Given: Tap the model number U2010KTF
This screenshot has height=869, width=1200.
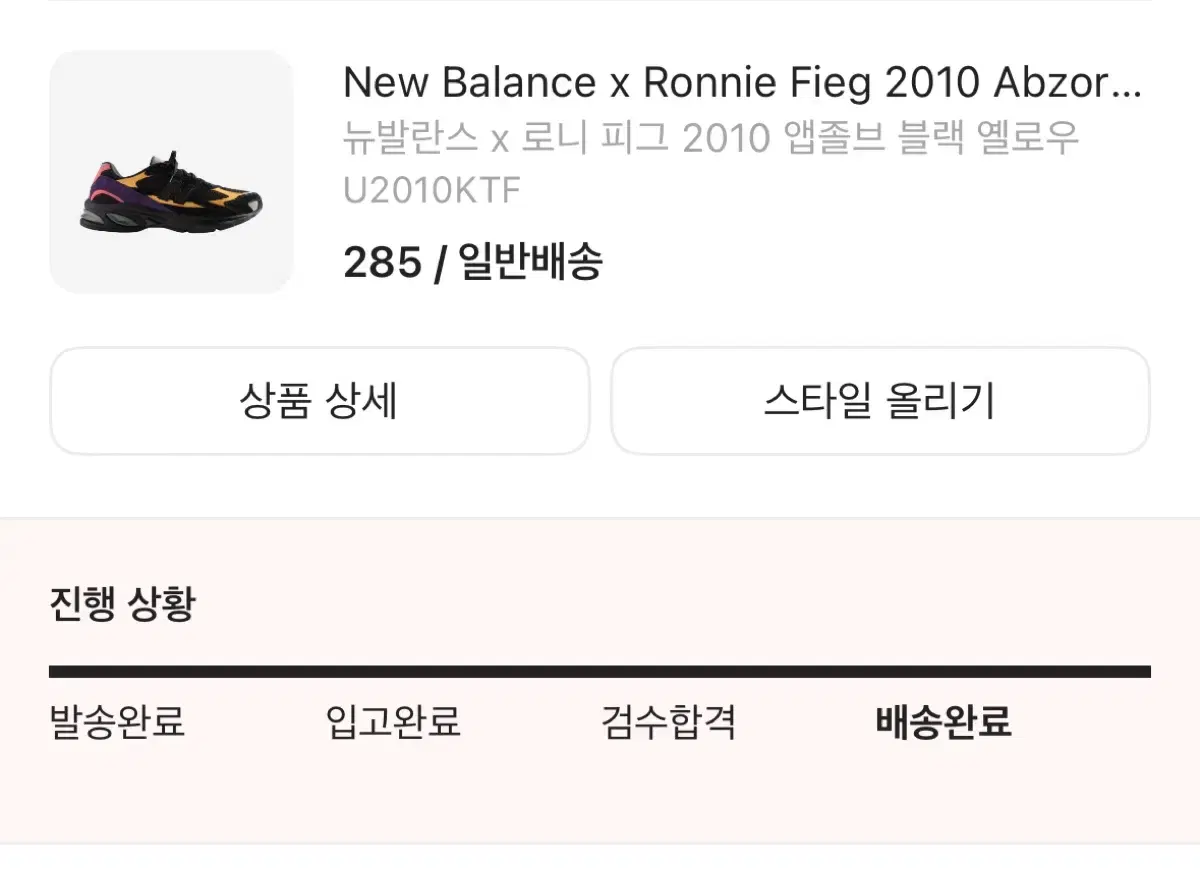Looking at the screenshot, I should (431, 190).
